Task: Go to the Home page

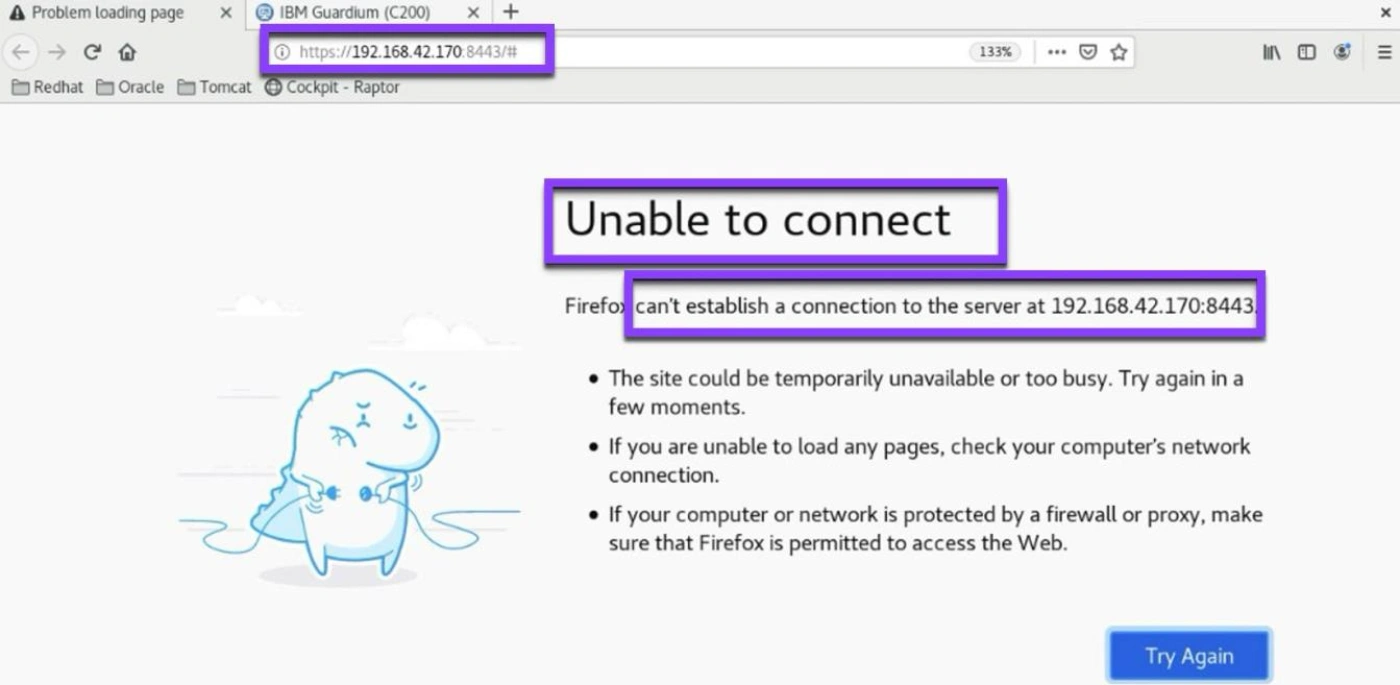Action: pyautogui.click(x=127, y=52)
